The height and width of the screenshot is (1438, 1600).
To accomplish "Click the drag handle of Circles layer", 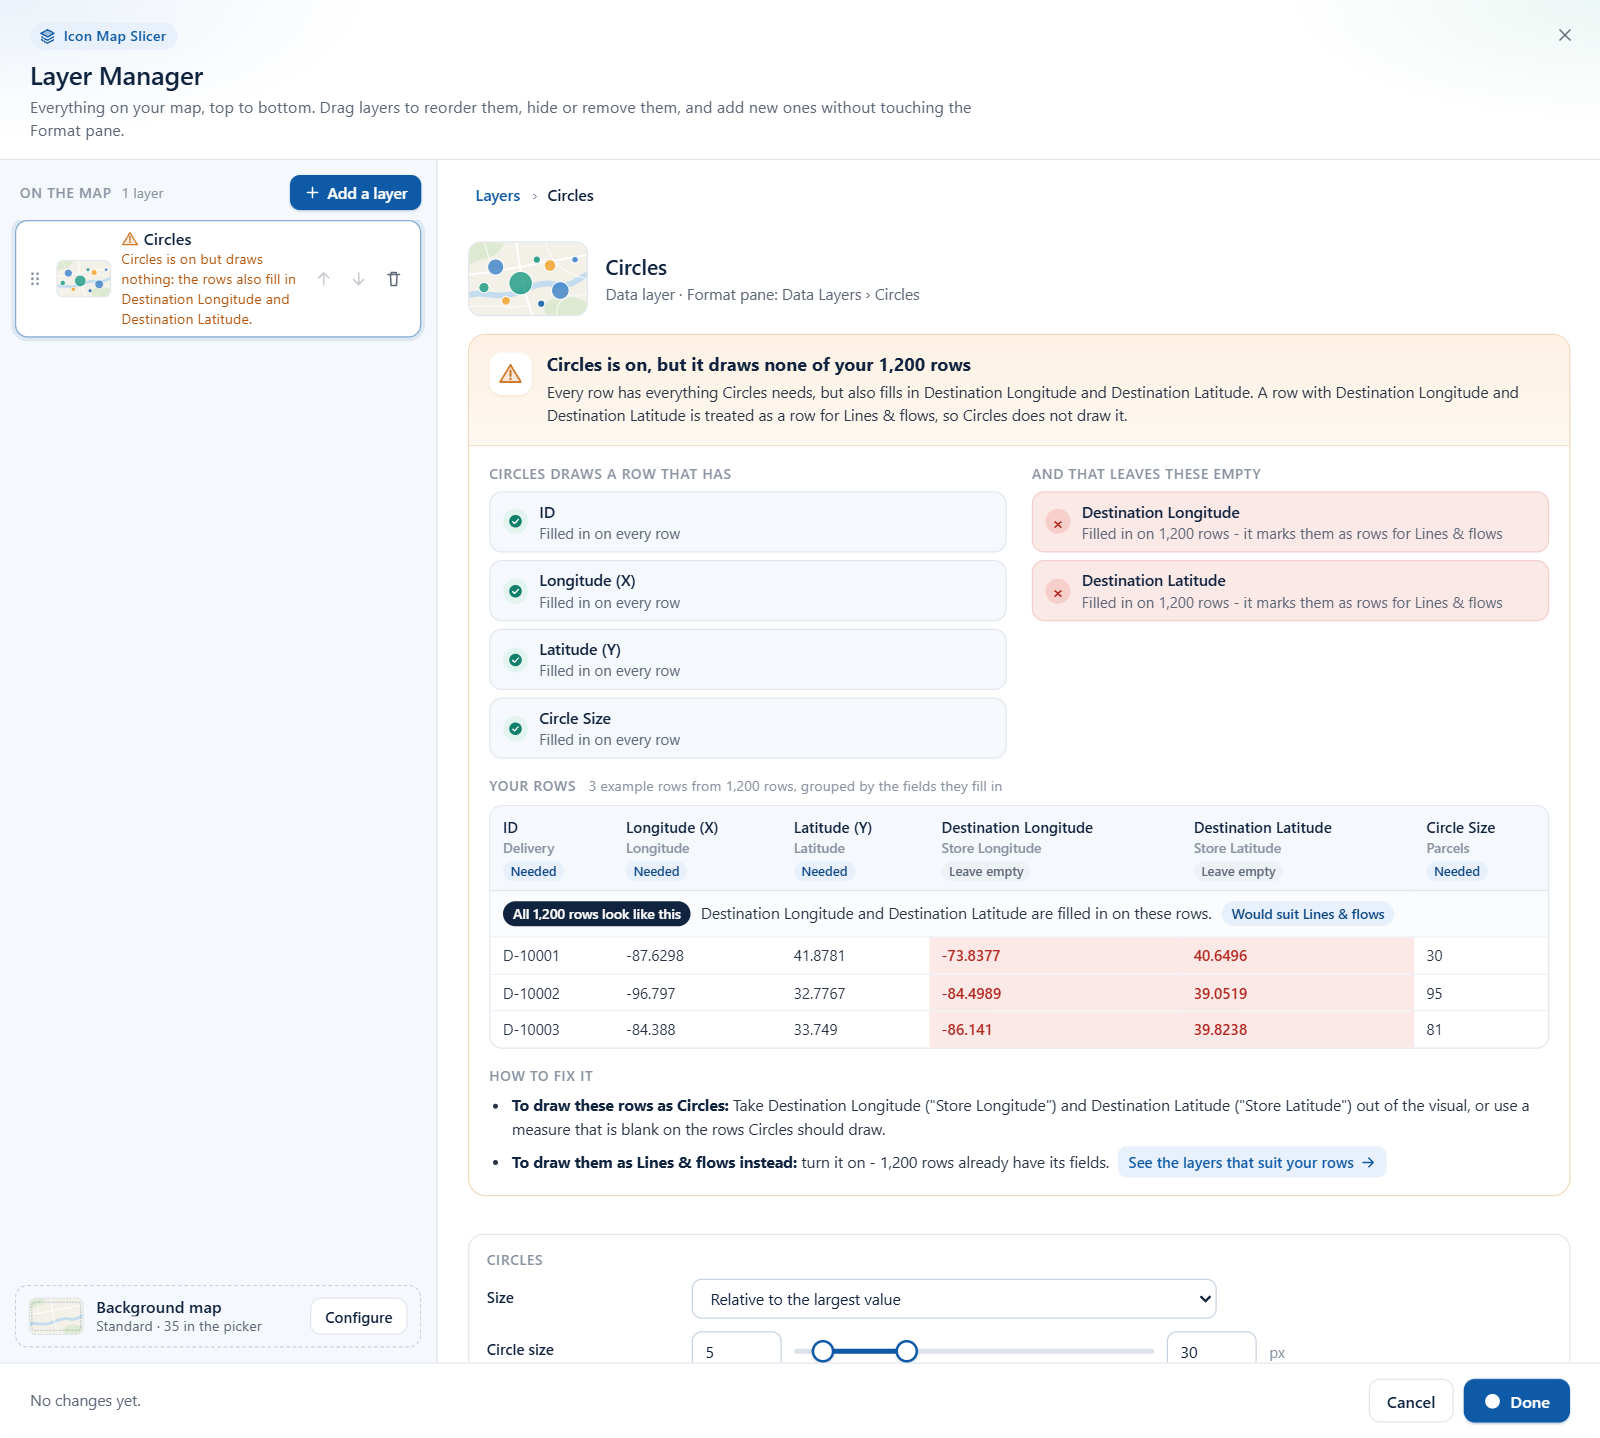I will [x=35, y=279].
